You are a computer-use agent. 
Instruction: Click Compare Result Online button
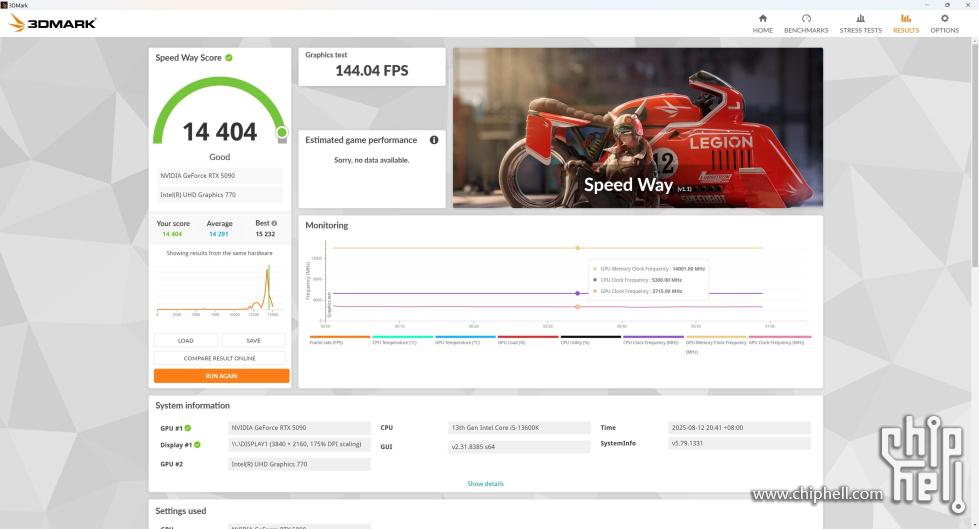click(220, 358)
